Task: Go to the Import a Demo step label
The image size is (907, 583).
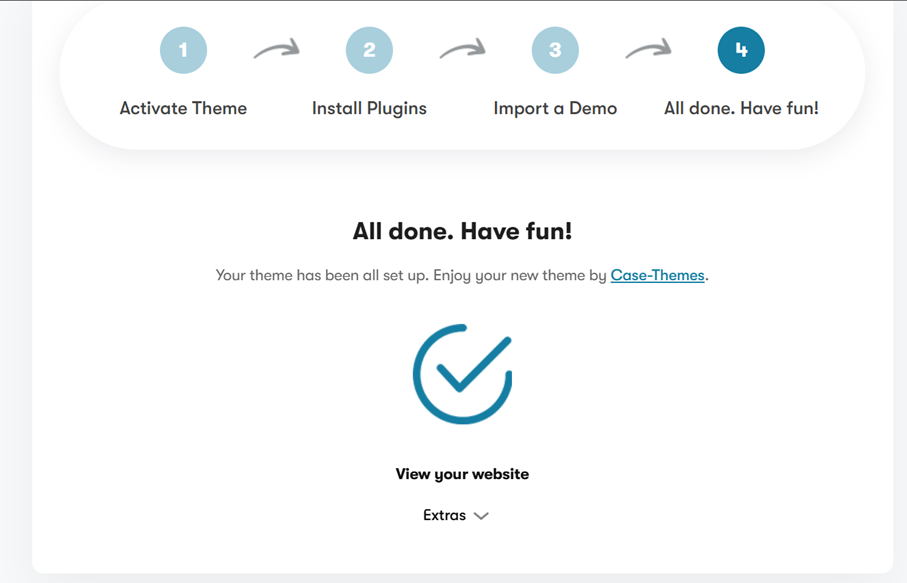Action: tap(555, 108)
